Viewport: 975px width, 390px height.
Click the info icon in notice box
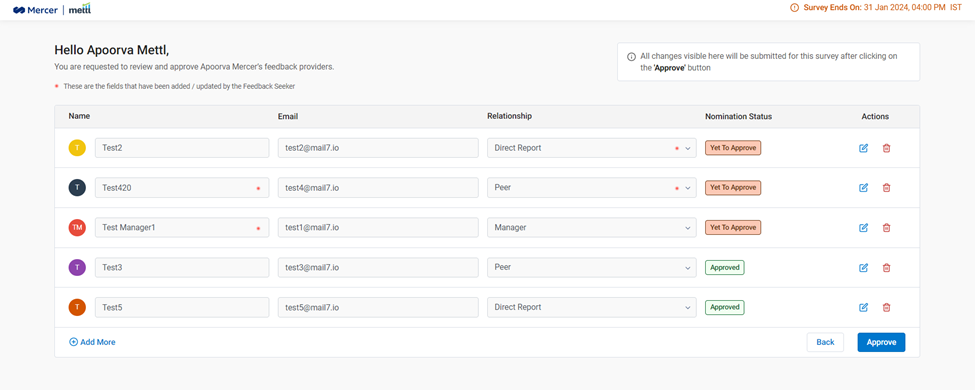(x=631, y=56)
